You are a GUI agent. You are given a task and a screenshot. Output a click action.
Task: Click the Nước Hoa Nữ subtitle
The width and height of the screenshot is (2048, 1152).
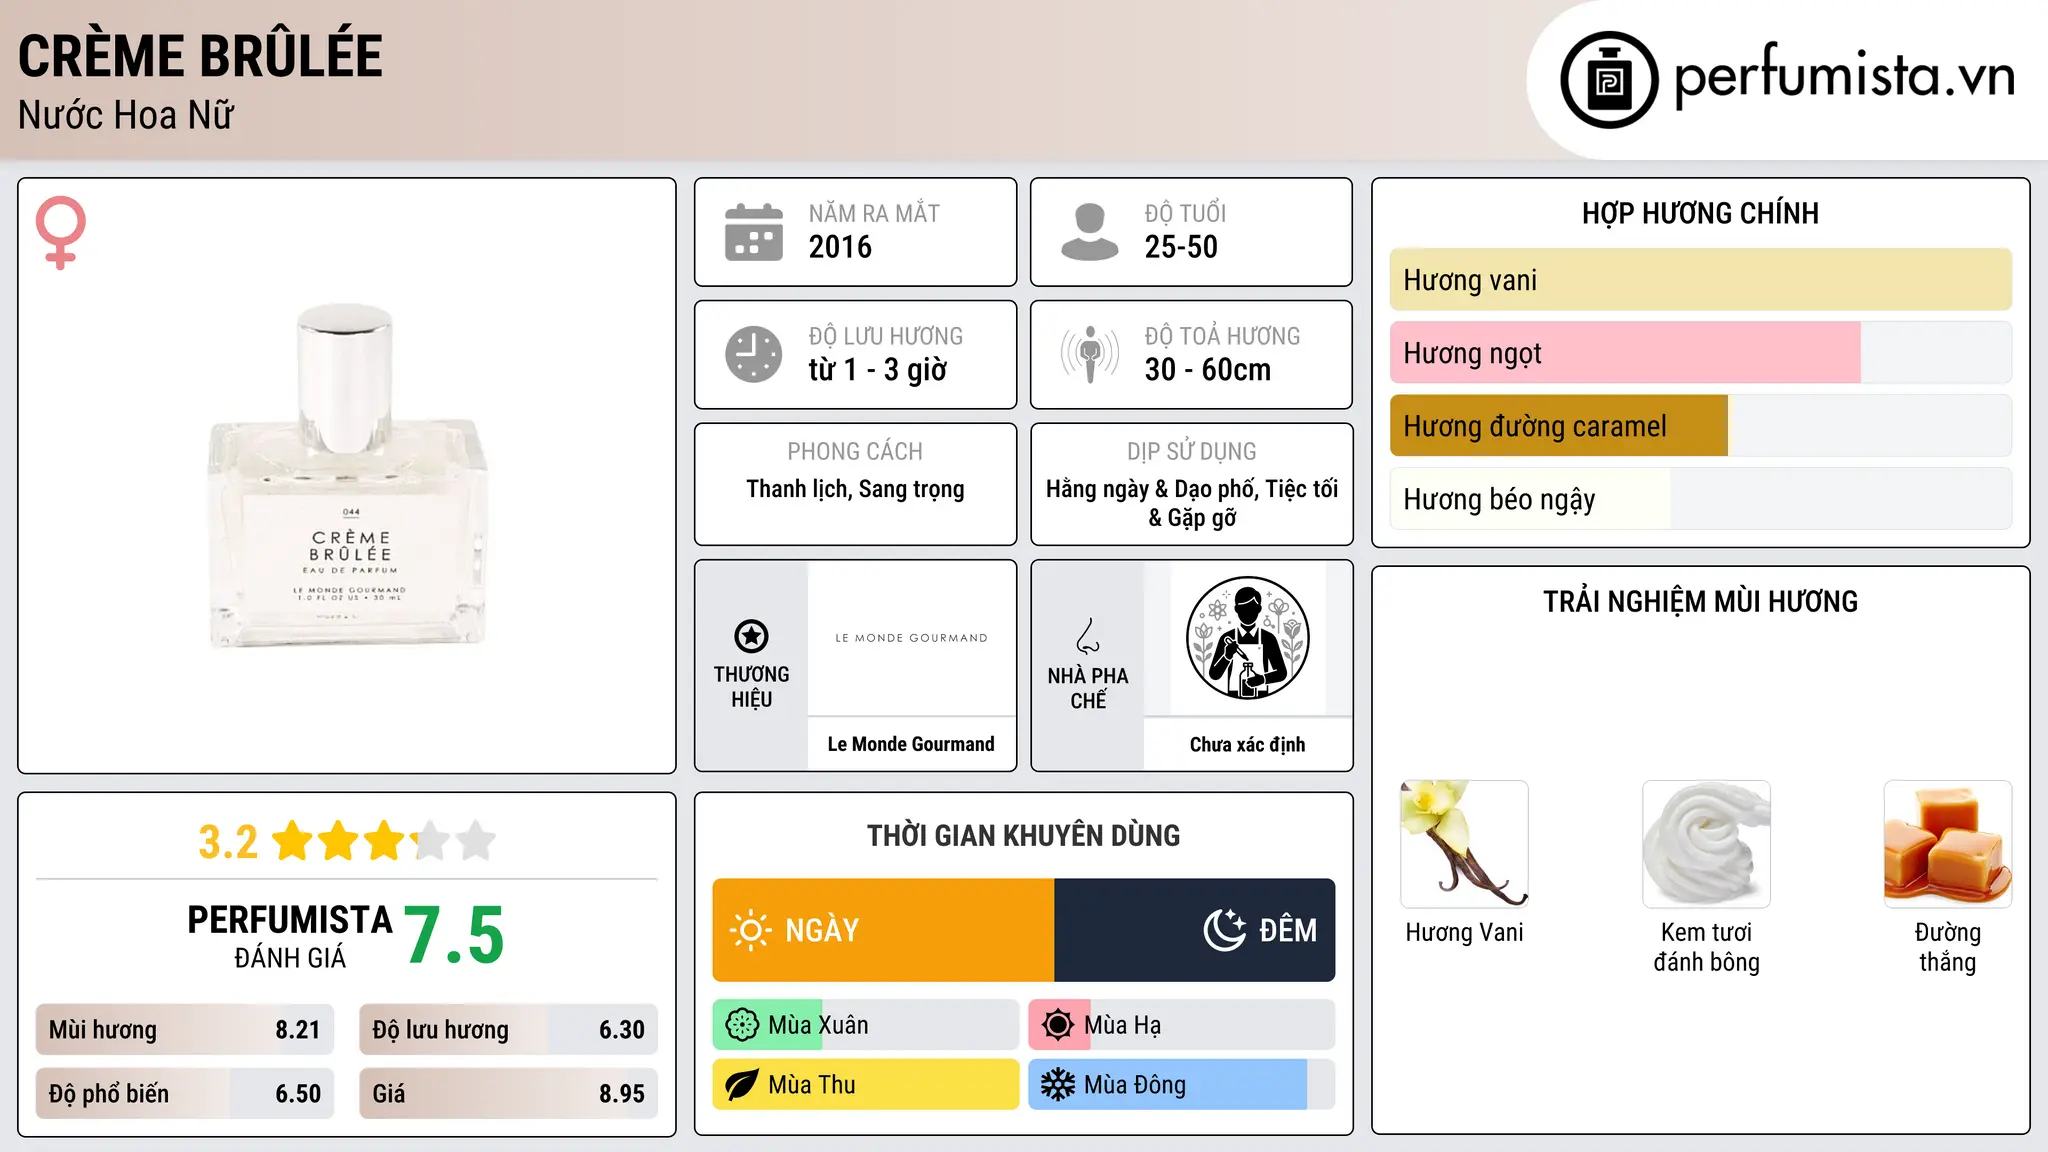tap(126, 115)
